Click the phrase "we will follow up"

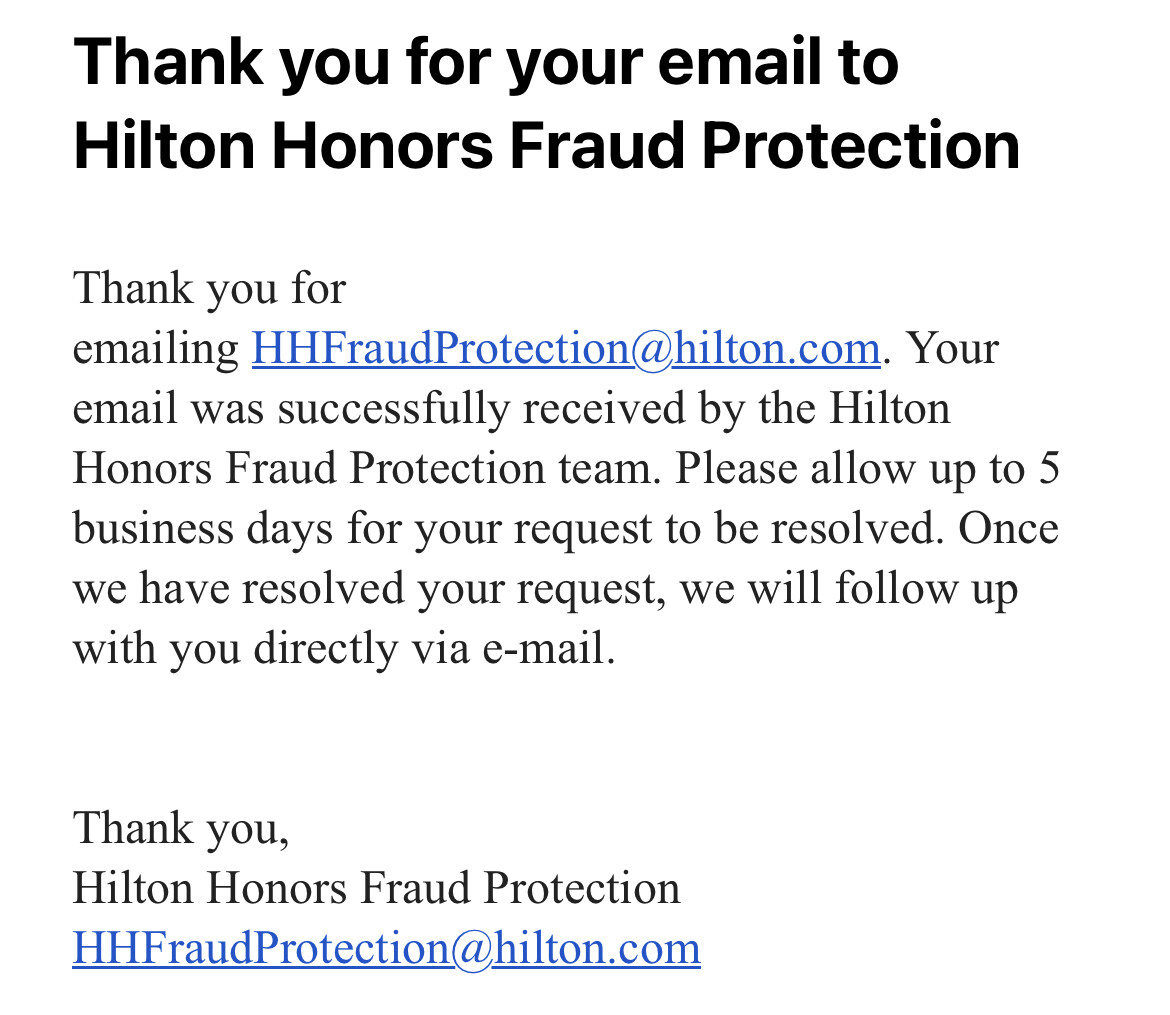coord(848,589)
